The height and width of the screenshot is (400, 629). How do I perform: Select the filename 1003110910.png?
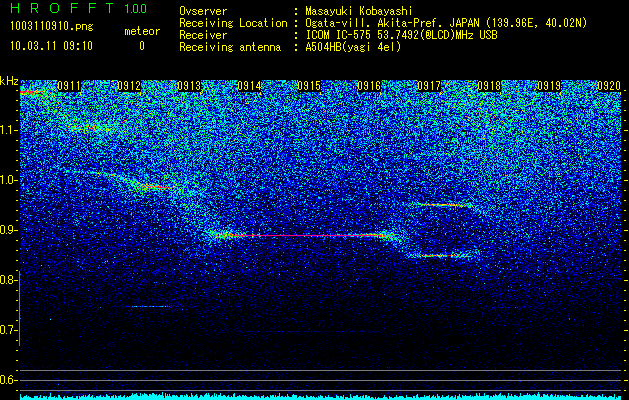click(52, 27)
